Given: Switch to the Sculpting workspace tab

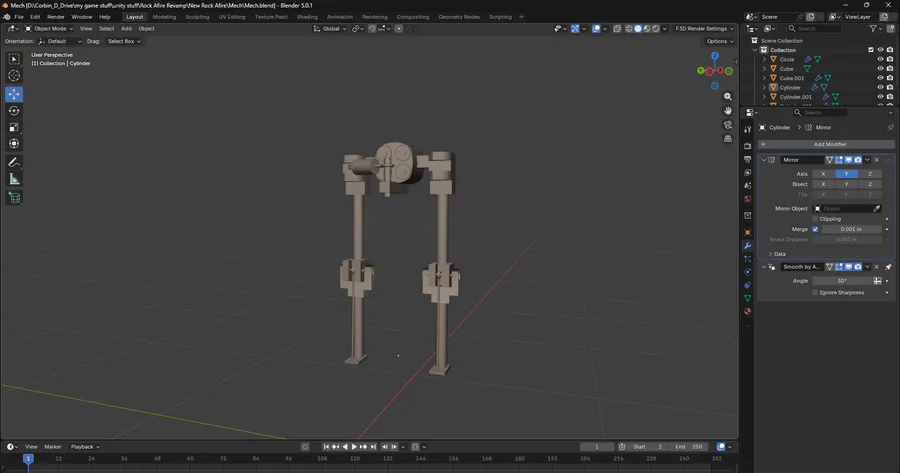Looking at the screenshot, I should coord(197,17).
